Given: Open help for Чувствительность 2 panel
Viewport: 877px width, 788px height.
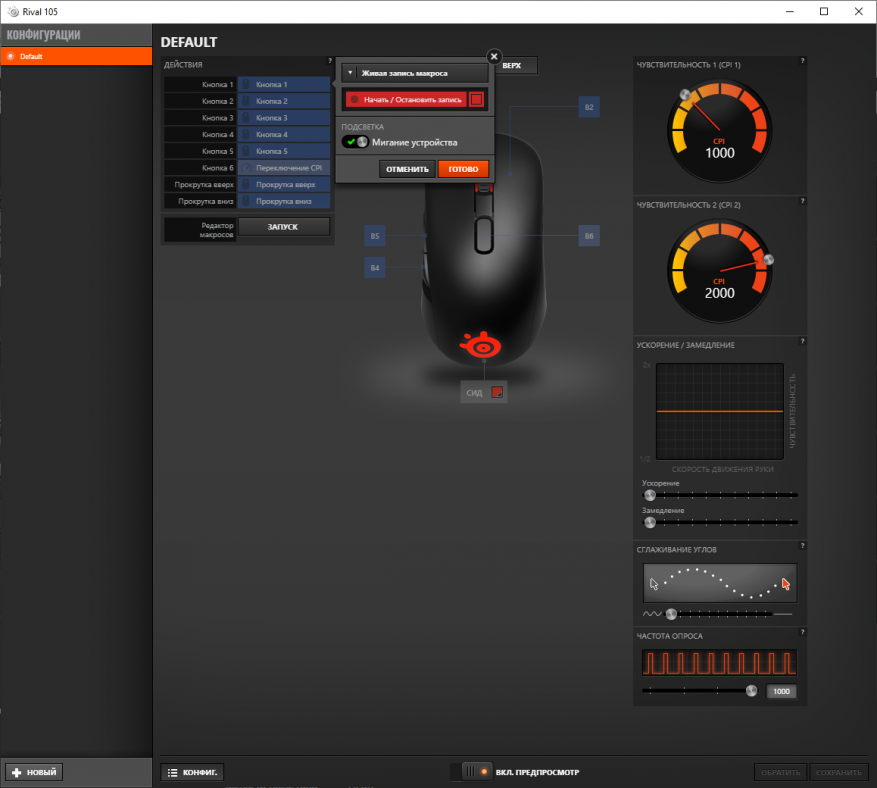Looking at the screenshot, I should [x=802, y=201].
